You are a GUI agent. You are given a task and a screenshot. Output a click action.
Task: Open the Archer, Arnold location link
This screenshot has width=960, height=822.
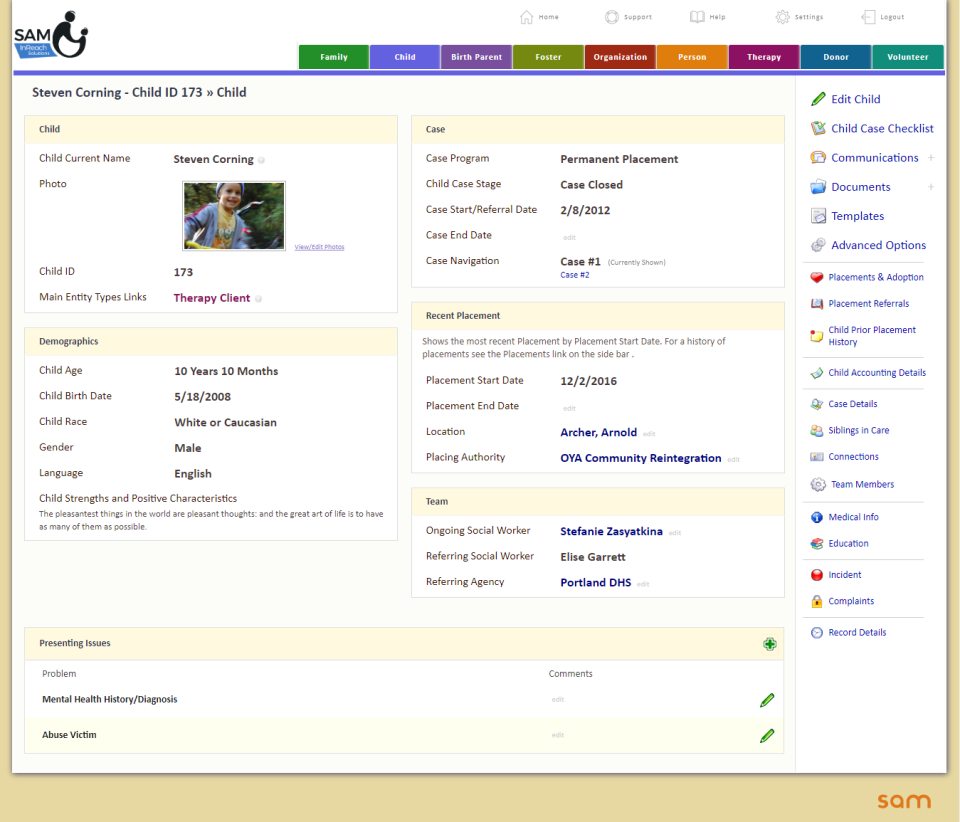click(598, 433)
